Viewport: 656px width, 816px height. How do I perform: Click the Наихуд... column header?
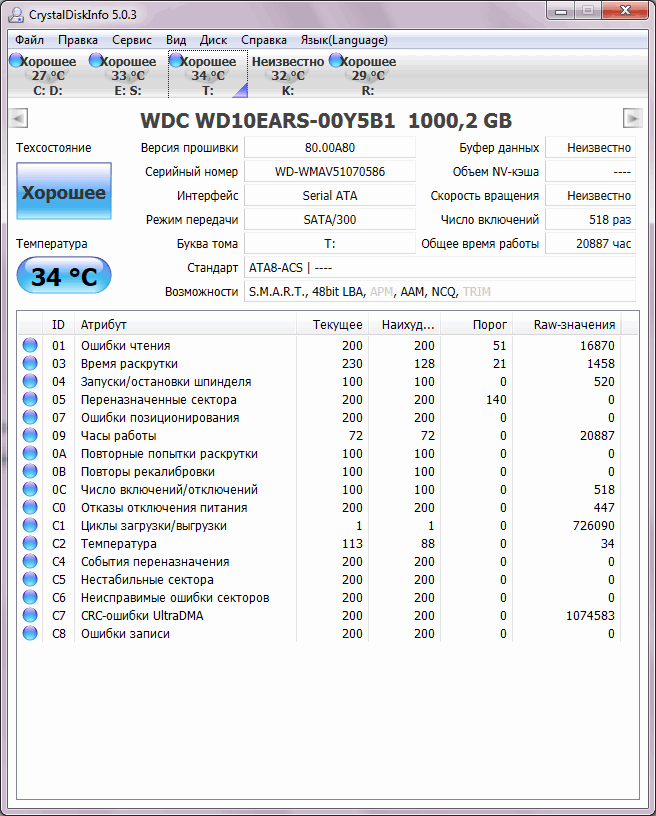(x=405, y=324)
